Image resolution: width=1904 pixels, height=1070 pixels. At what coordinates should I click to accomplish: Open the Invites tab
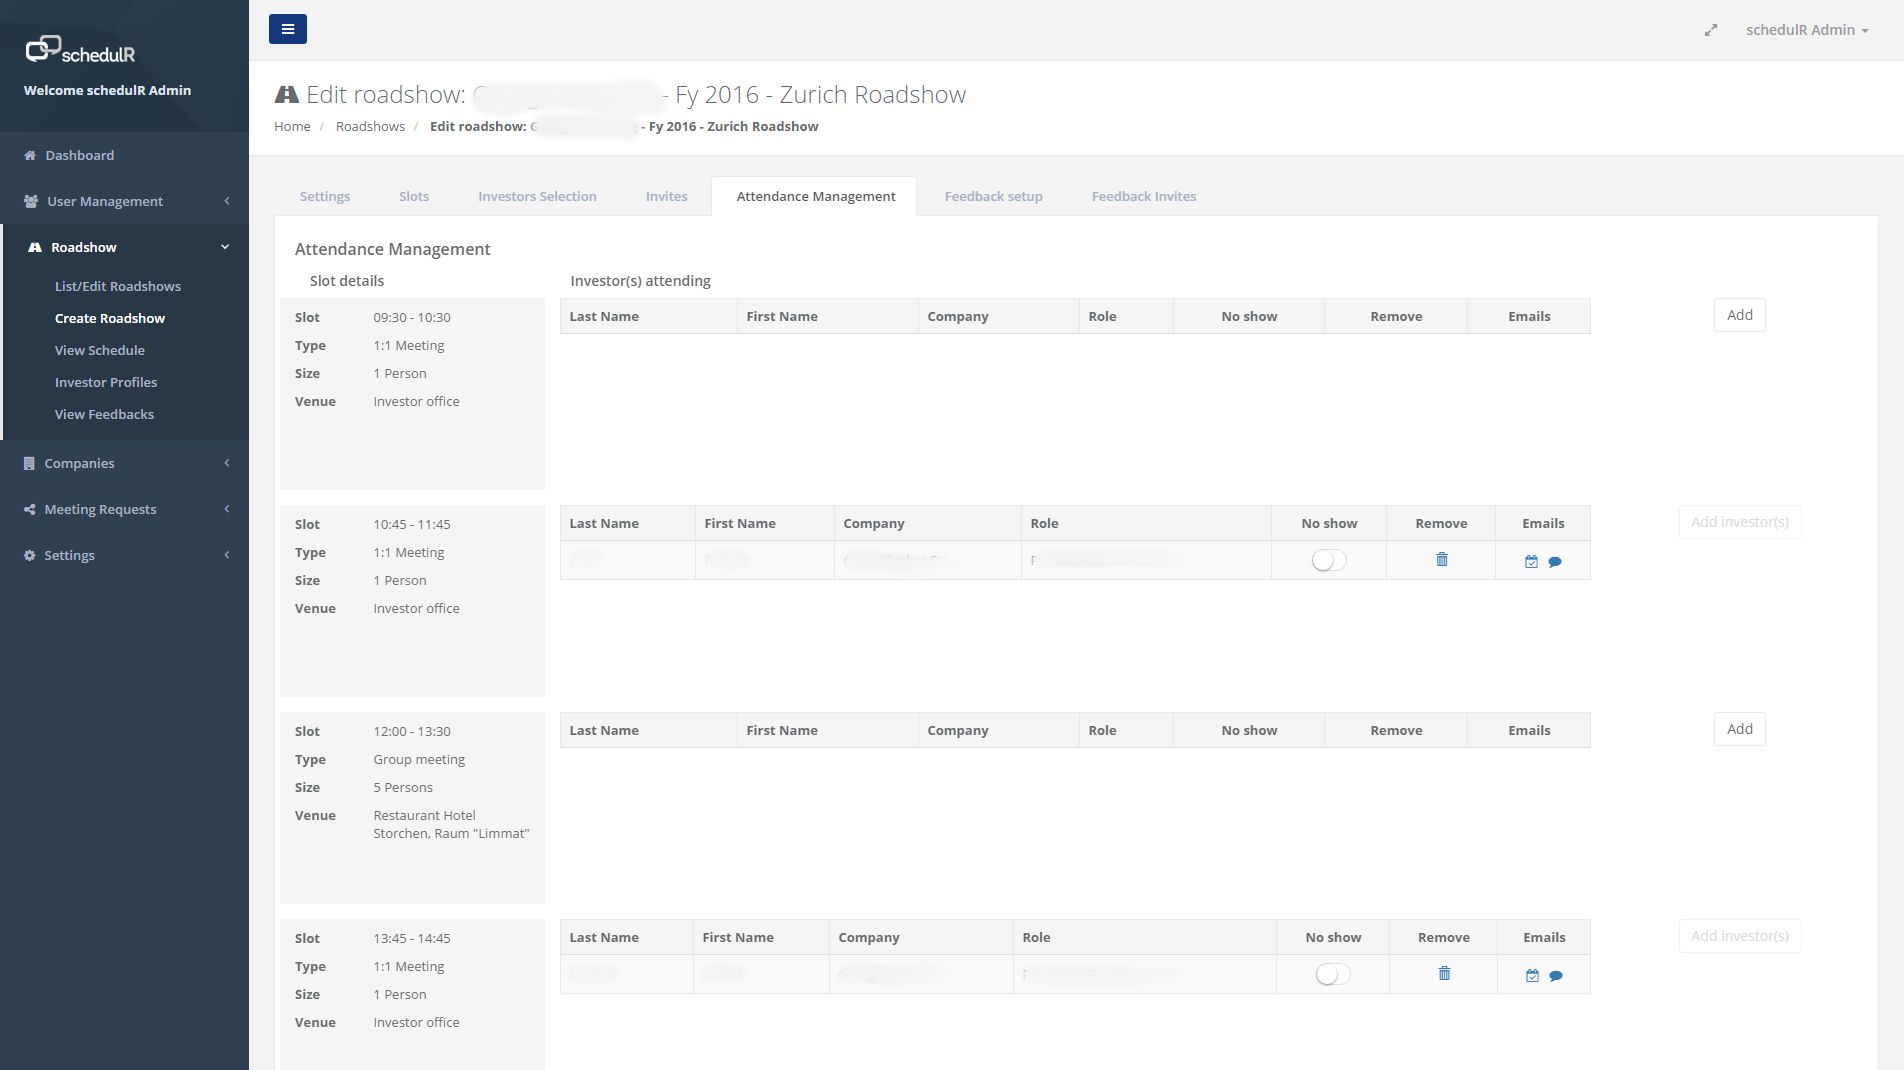pos(666,196)
